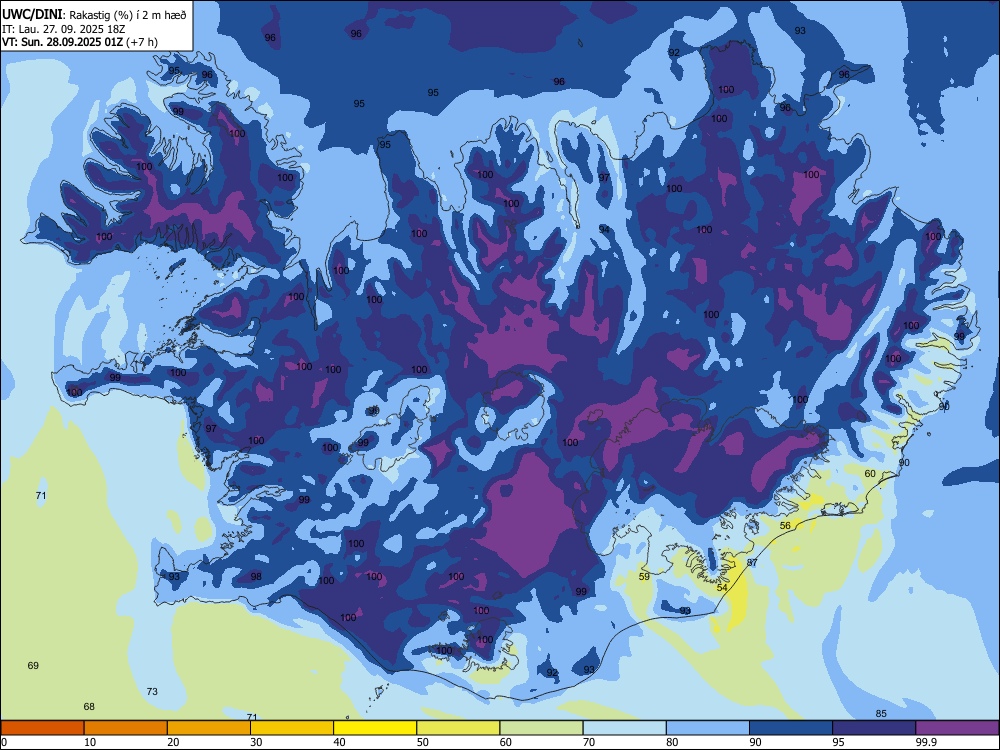1000x750 pixels.
Task: Click the humidity value '59' on the map
Action: coord(644,577)
